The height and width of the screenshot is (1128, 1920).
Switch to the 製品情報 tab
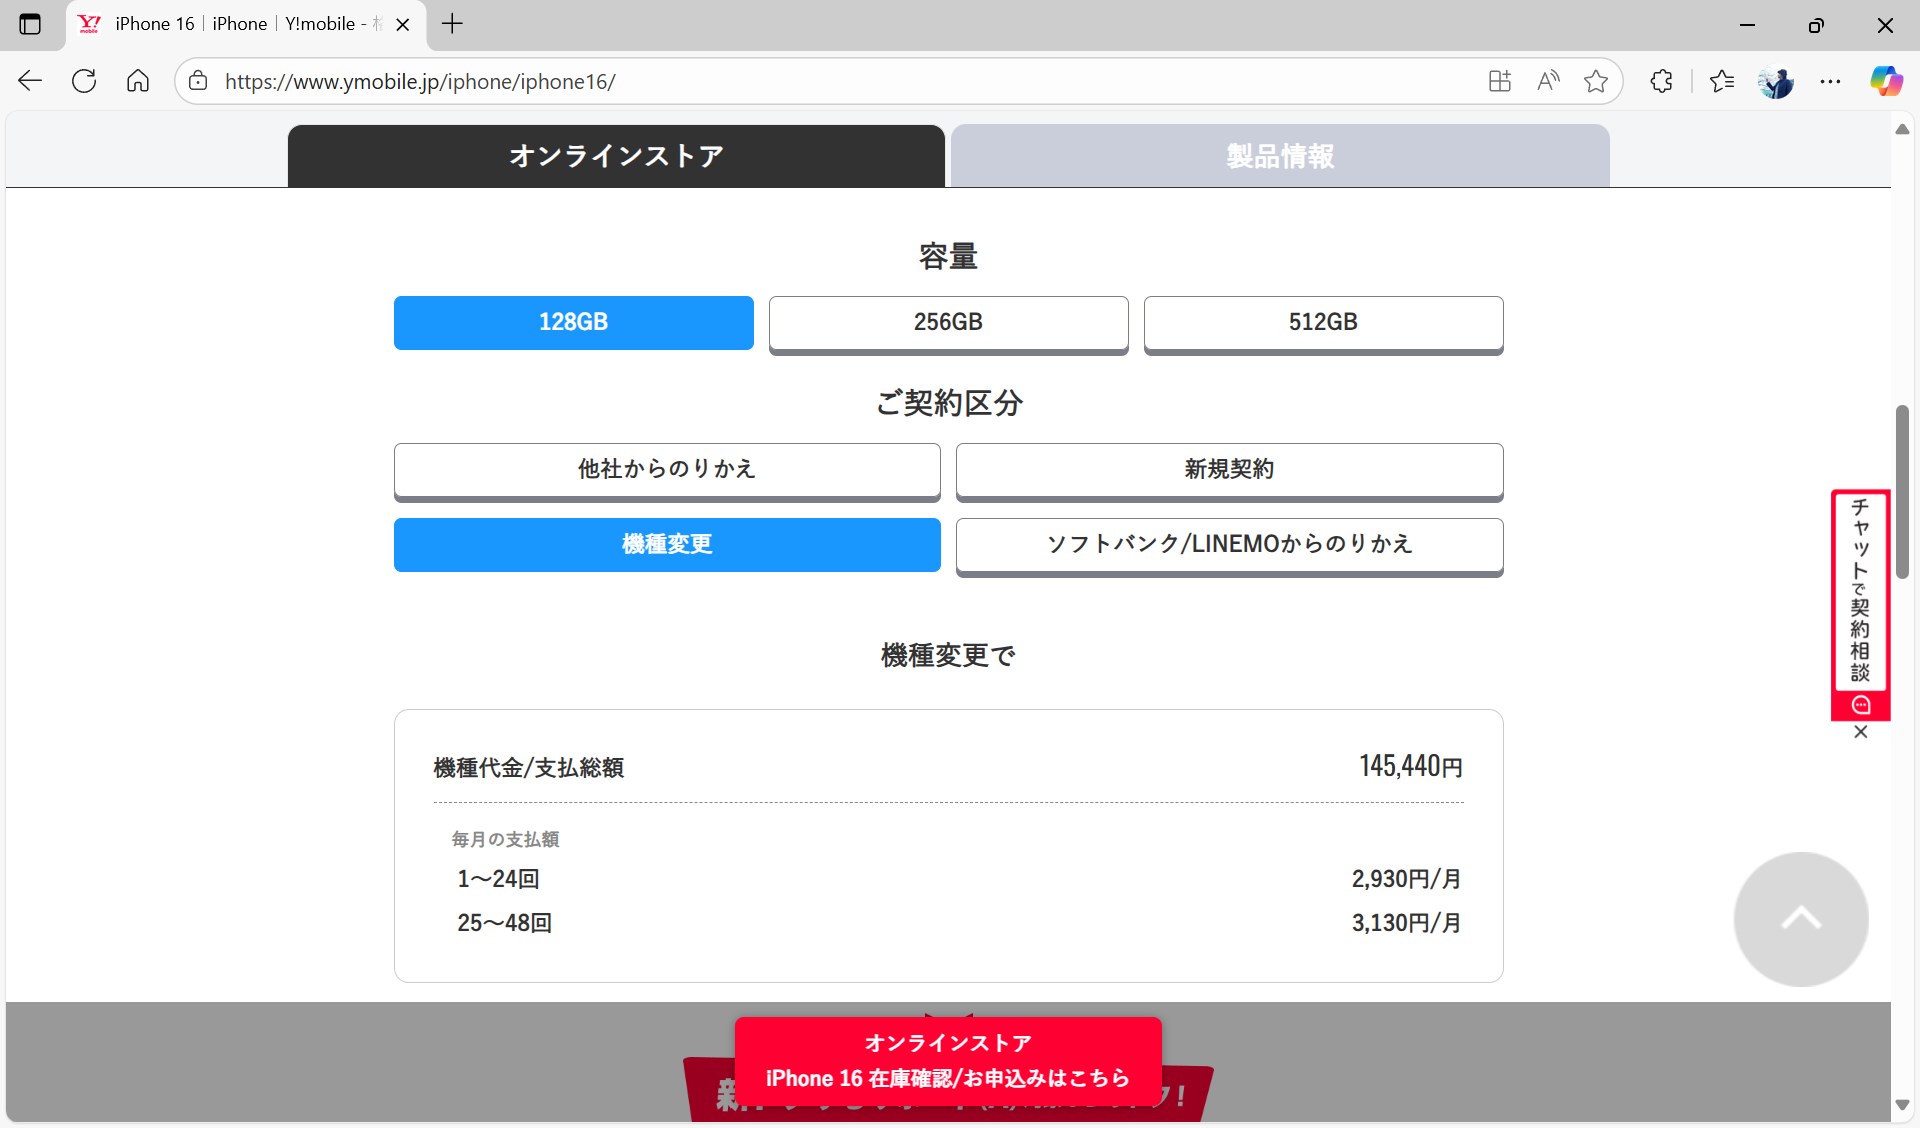click(x=1280, y=156)
